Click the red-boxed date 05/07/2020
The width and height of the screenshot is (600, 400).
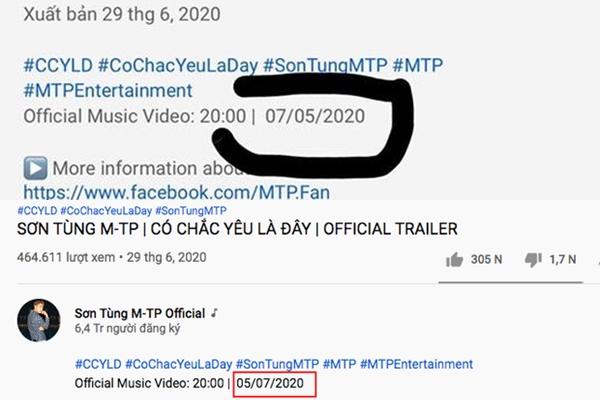(x=274, y=384)
